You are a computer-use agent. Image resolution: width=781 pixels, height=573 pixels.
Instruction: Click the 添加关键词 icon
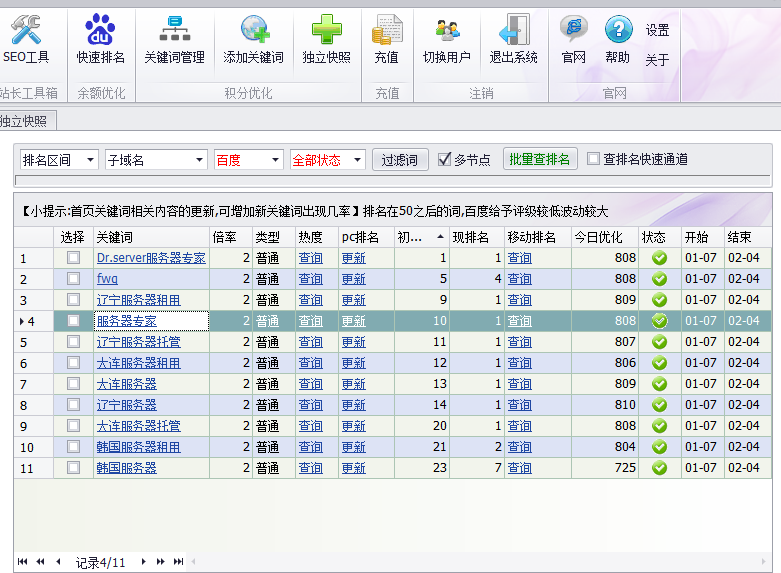click(253, 40)
